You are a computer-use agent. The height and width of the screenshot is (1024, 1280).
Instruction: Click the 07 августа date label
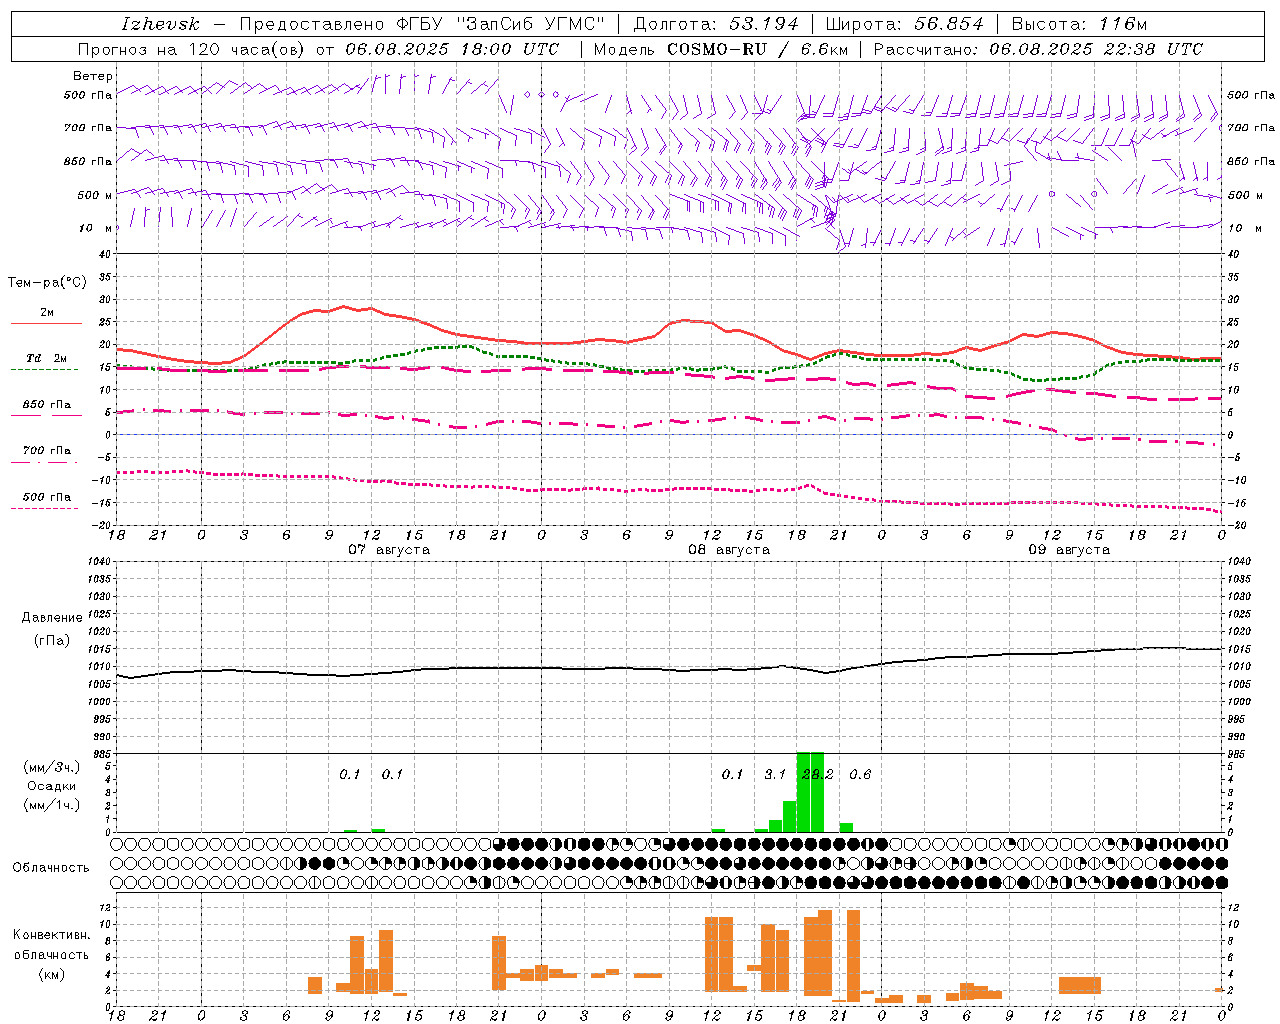coord(389,550)
